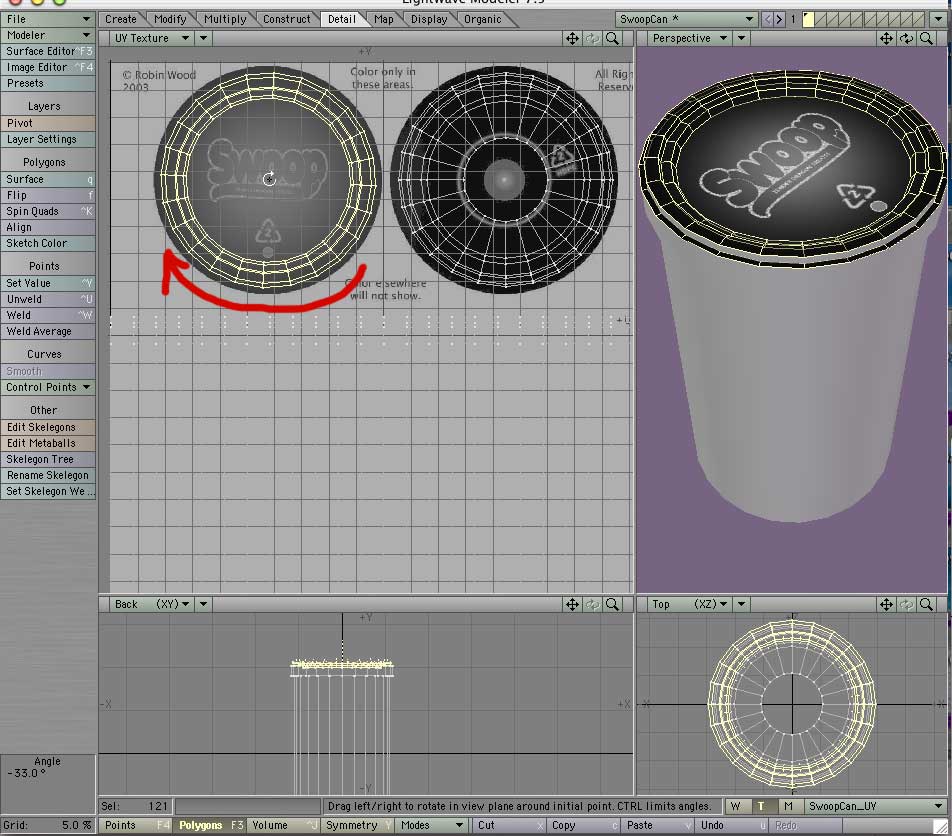Switch to the Construct tab
The height and width of the screenshot is (836, 952).
[x=287, y=19]
